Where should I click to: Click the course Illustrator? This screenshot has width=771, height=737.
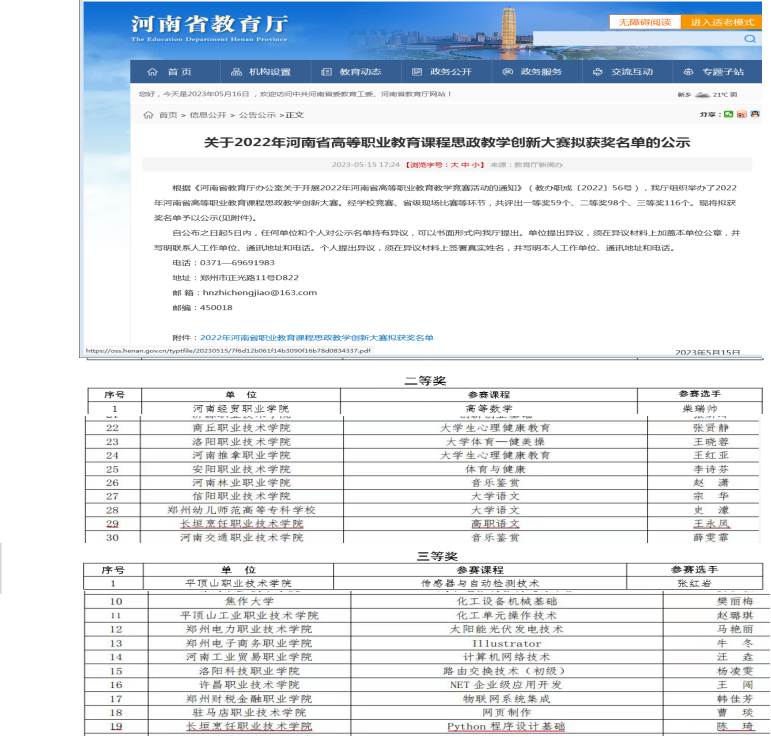[507, 643]
